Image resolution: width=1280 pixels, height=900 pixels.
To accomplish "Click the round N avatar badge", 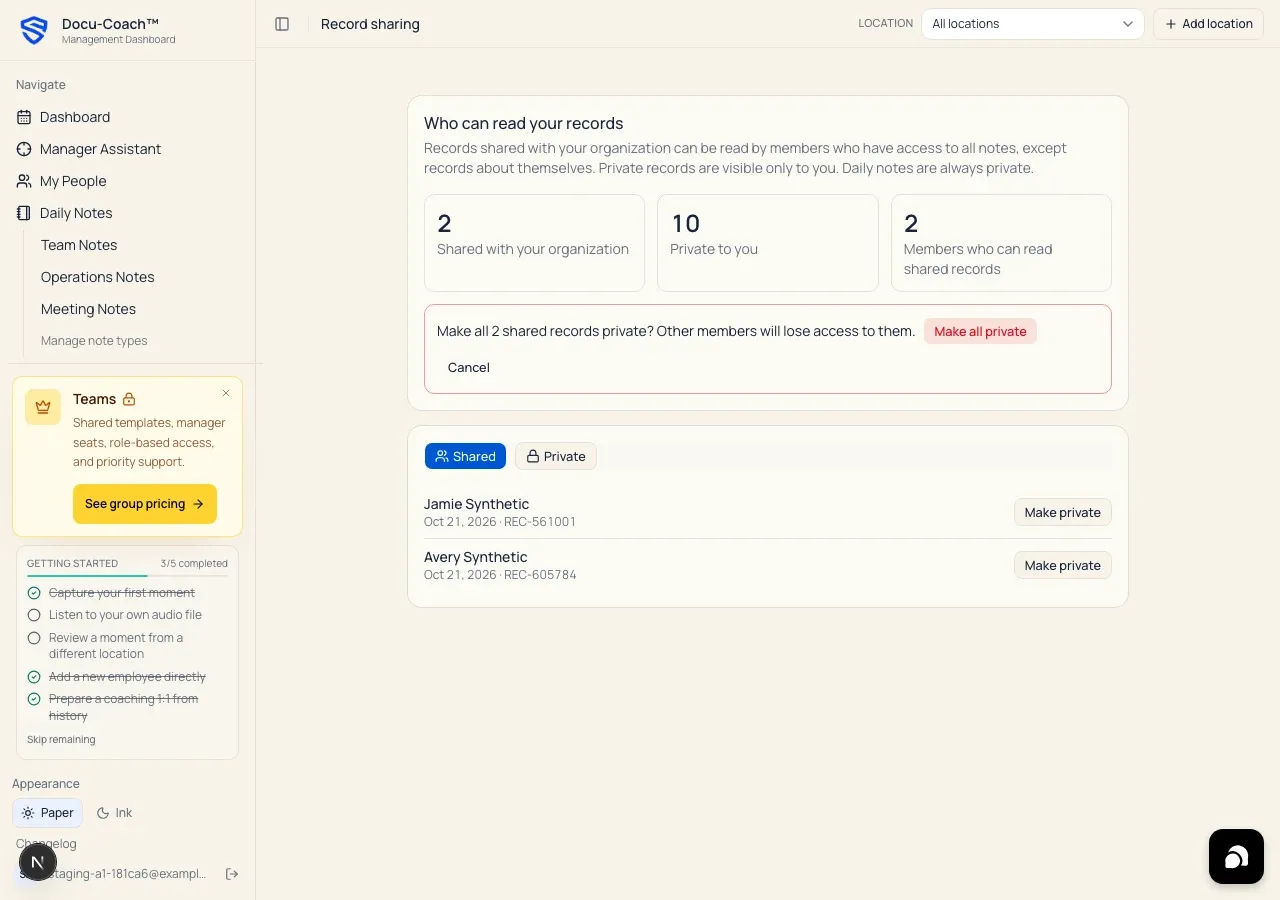I will pos(38,862).
